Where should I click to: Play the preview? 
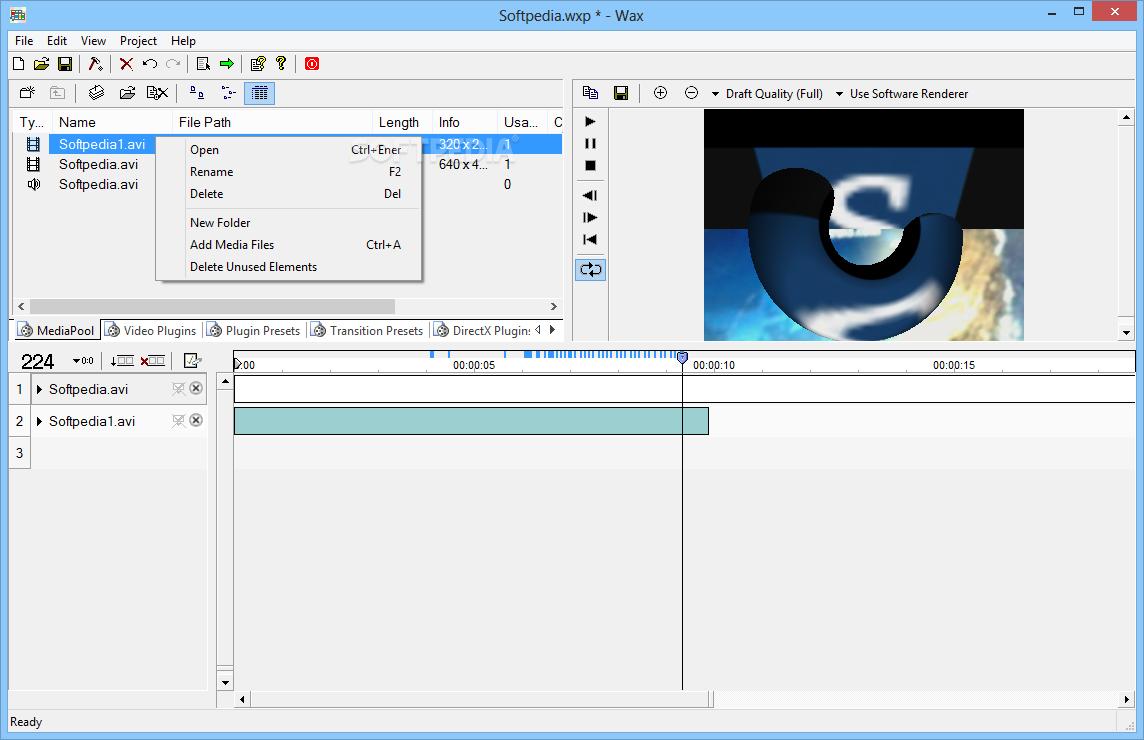590,122
